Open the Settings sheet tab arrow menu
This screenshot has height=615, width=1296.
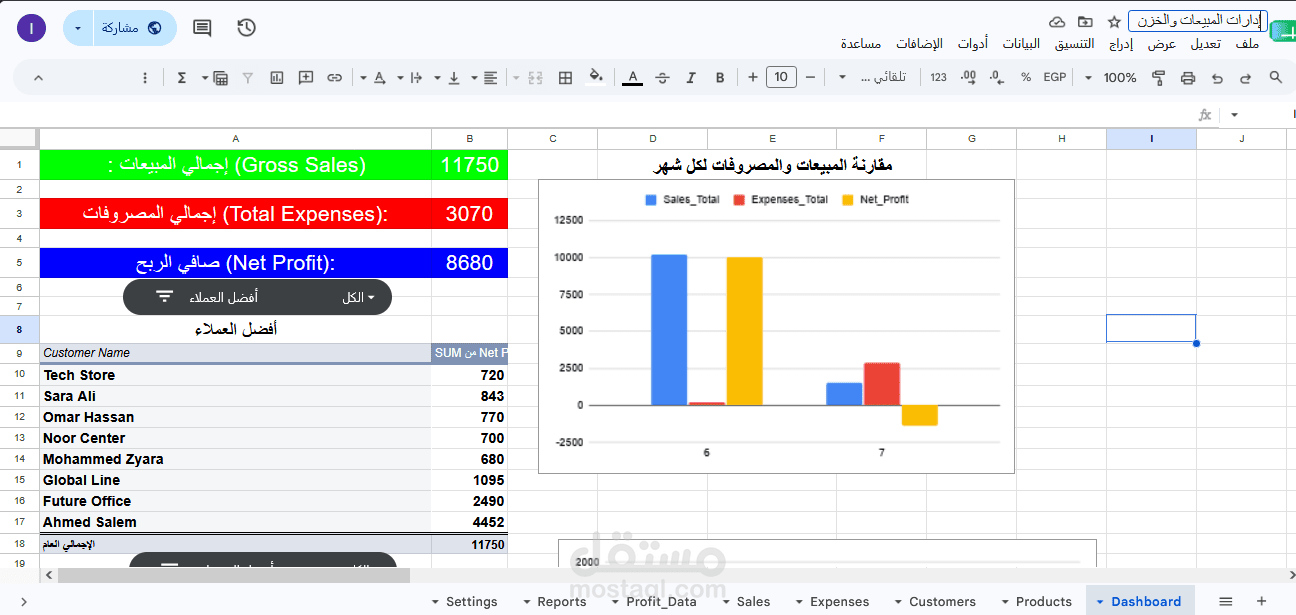point(435,602)
